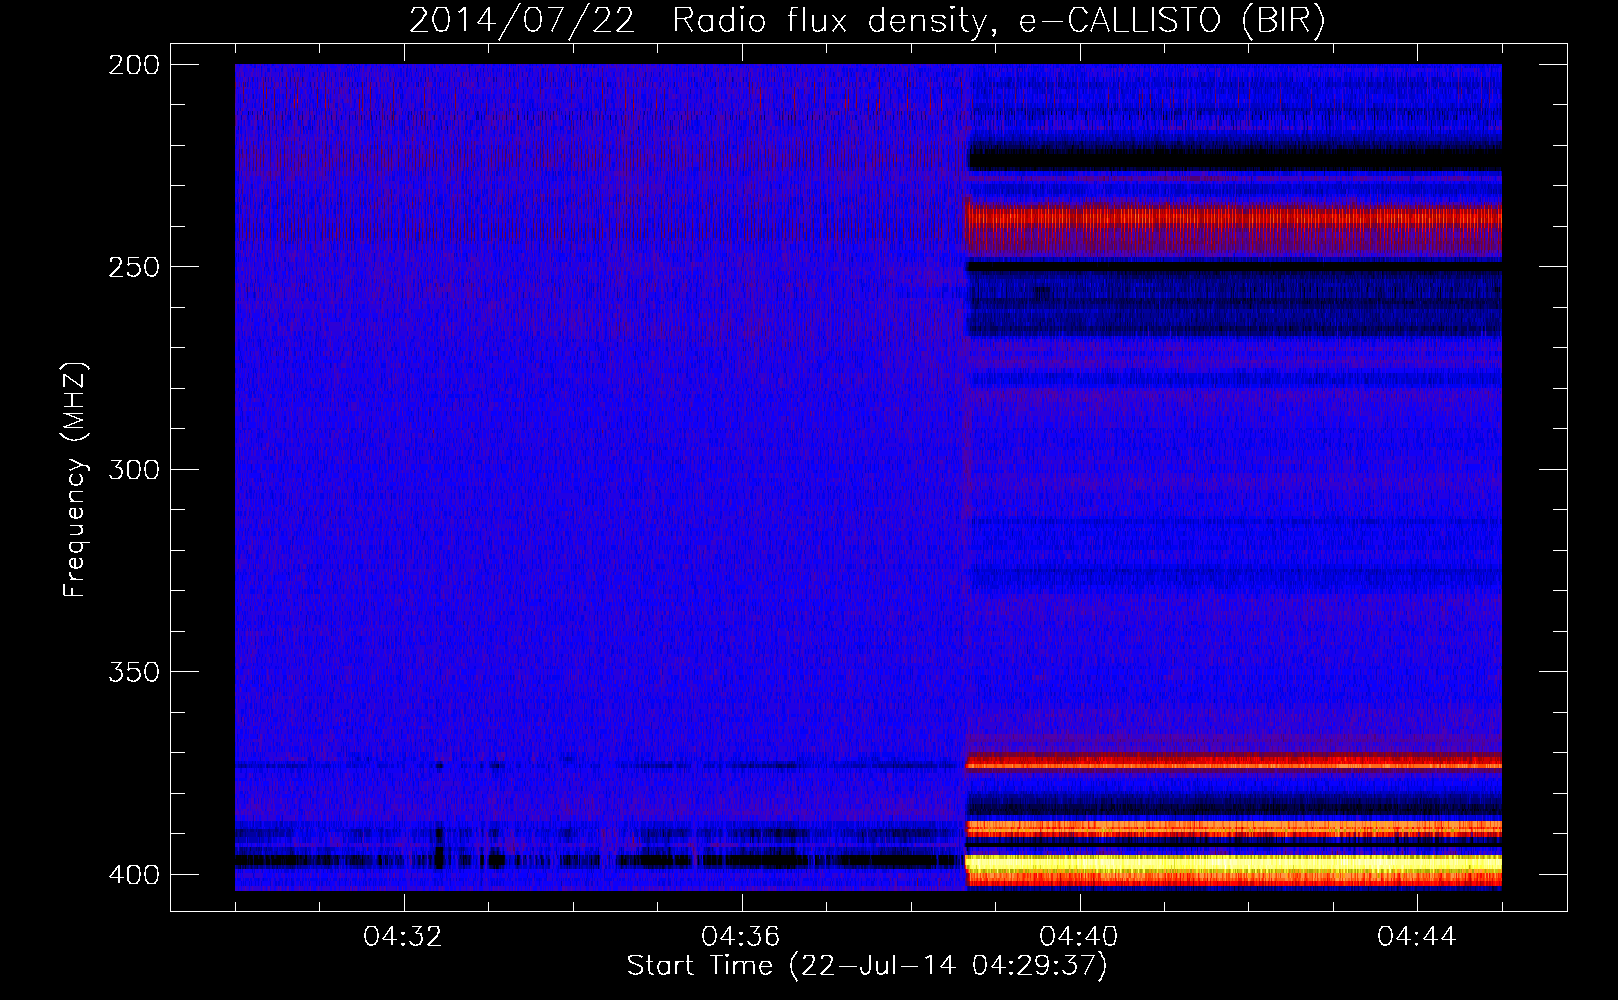This screenshot has height=1000, width=1618.
Task: Click the 04:40 time tick label
Action: [x=1079, y=937]
